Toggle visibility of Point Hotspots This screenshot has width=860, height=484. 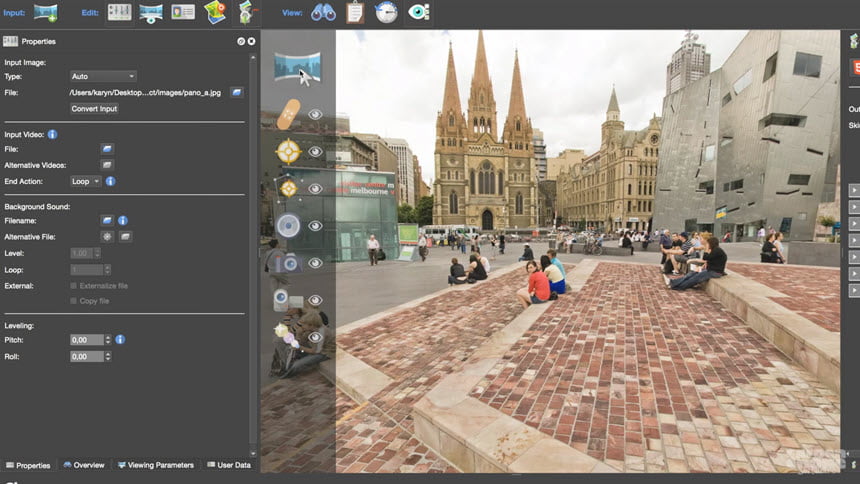pyautogui.click(x=315, y=151)
